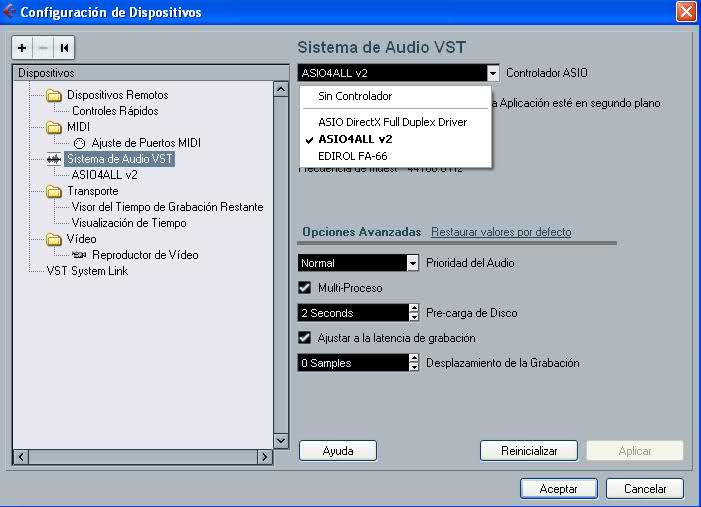Click device tree scroll right arrow
The image size is (701, 507).
click(x=265, y=457)
